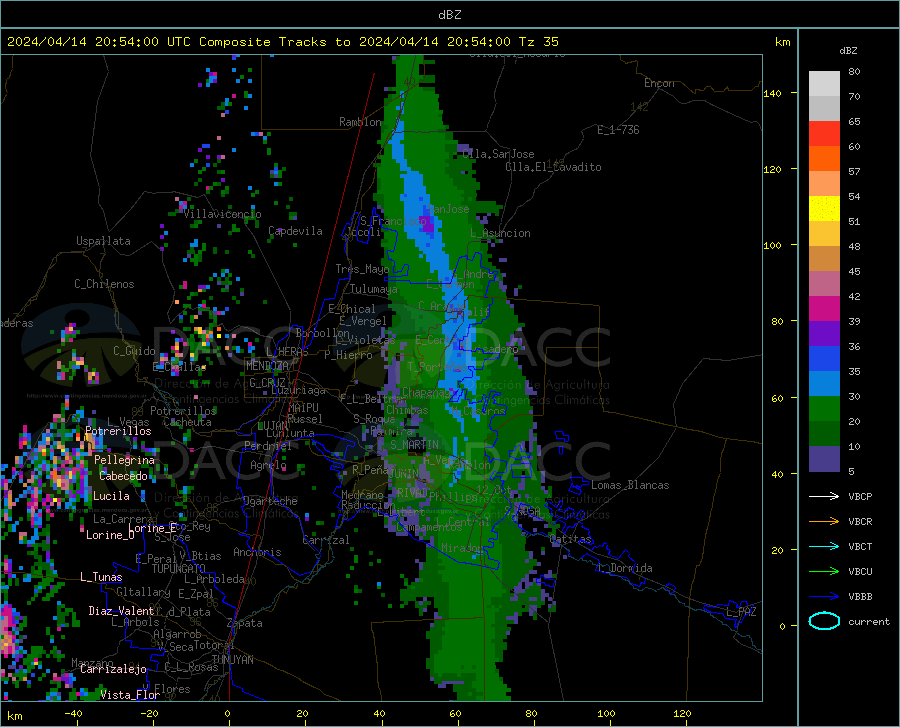Screen dimensions: 900x727
Task: Click the Uspallata map label
Action: (103, 241)
